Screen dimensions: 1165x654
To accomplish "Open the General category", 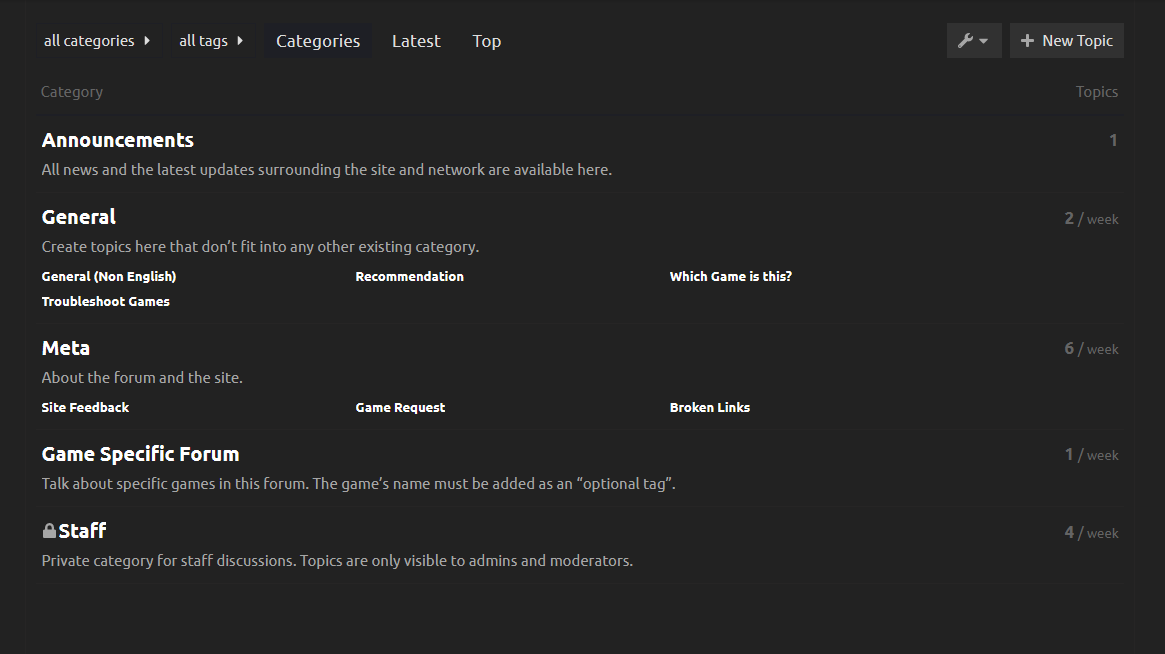I will click(x=79, y=217).
